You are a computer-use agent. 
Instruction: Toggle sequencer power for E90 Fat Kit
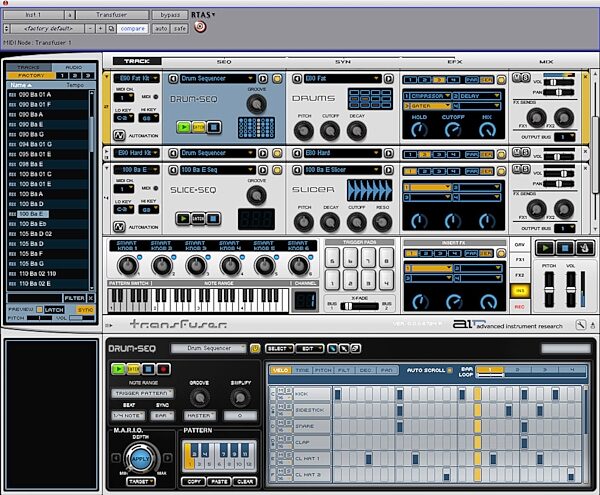[x=277, y=79]
